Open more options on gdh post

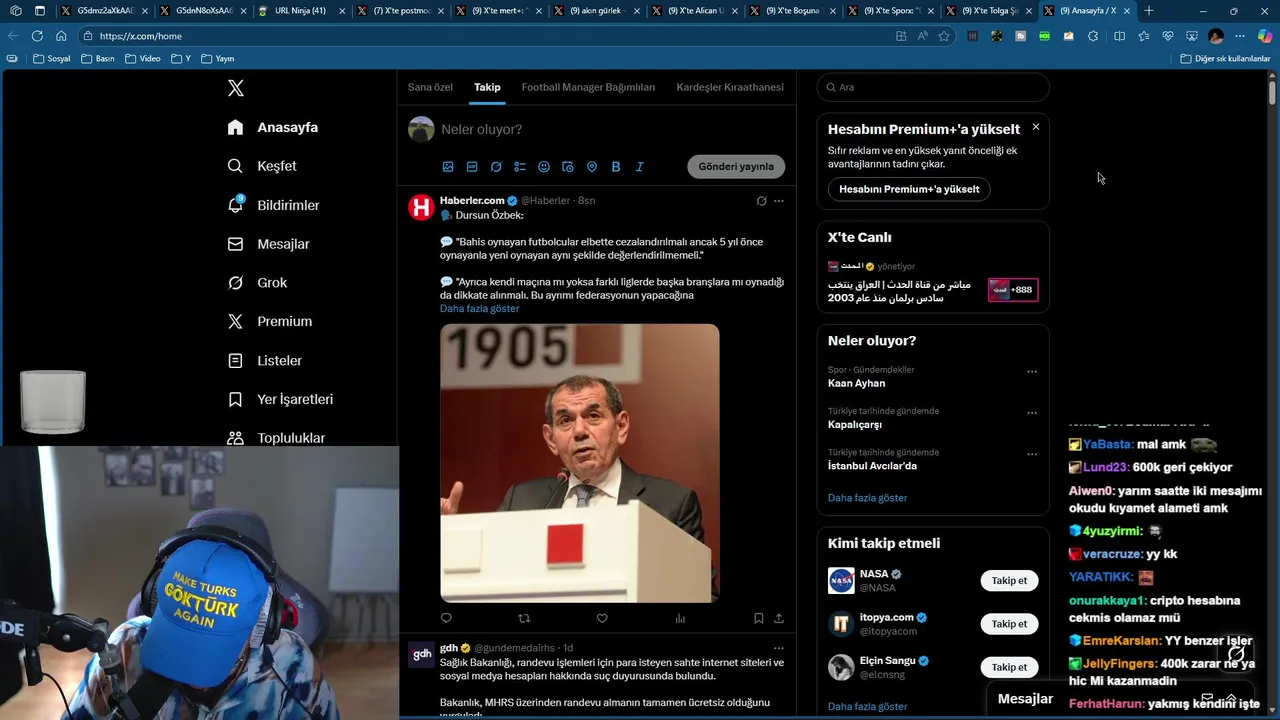[x=779, y=648]
